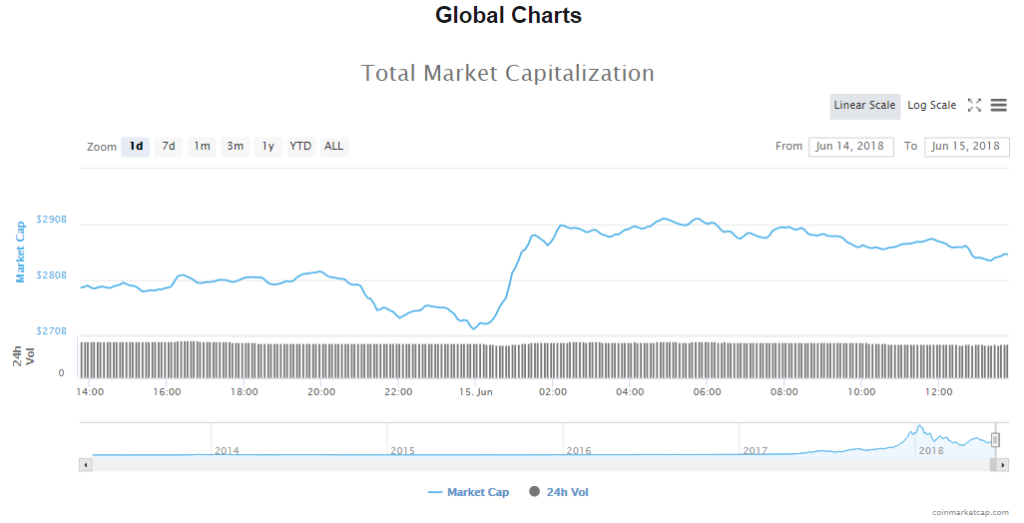Open the fullscreen chart view icon

(x=974, y=105)
